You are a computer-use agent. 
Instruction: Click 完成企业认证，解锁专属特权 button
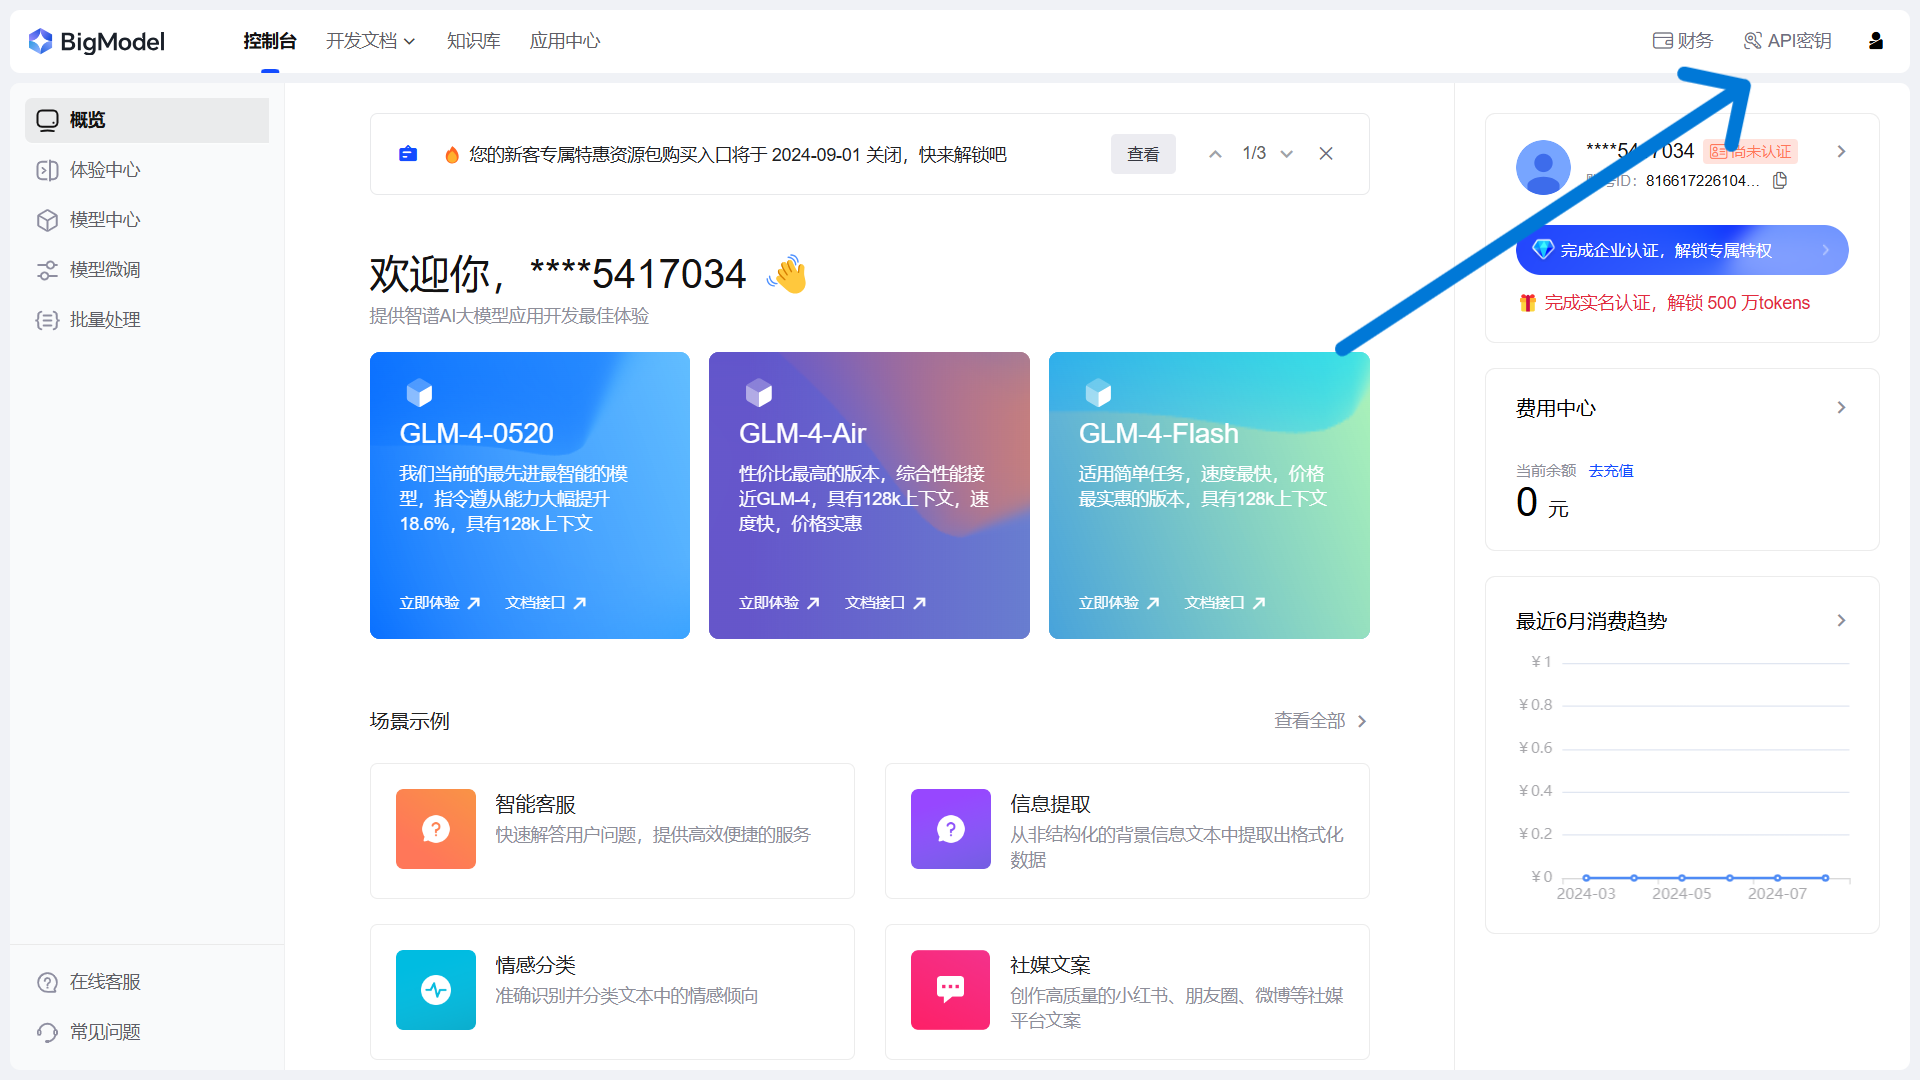[1682, 250]
